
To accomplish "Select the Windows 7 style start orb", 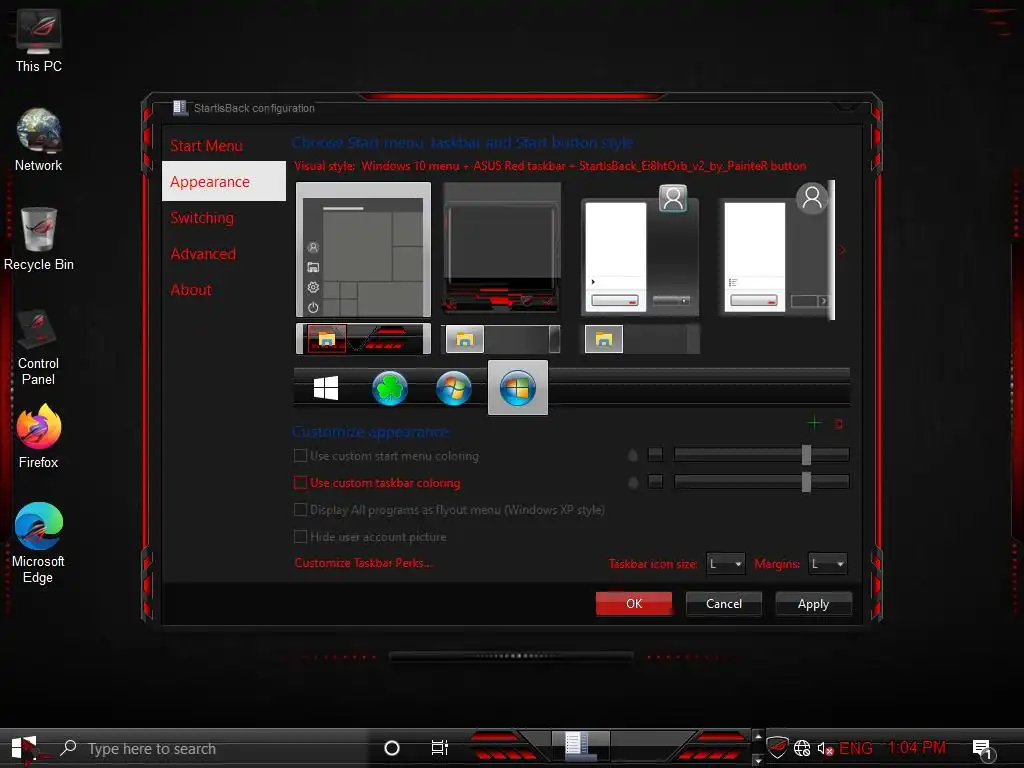I will 453,388.
